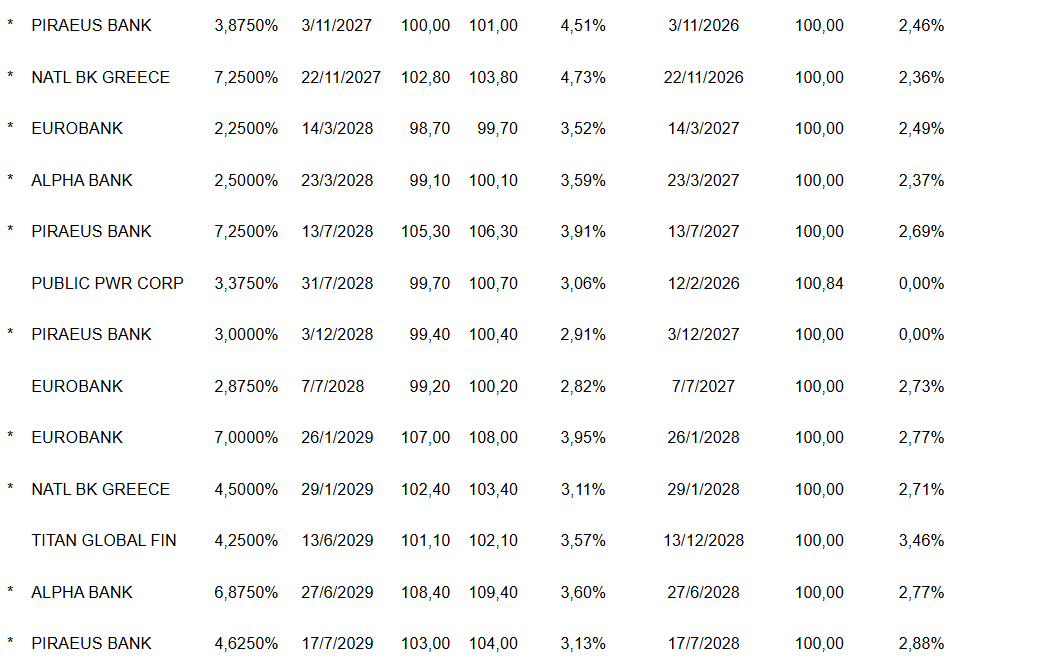Click the 109,40 ask price
Screen dimensions: 1043x667
pyautogui.click(x=493, y=592)
